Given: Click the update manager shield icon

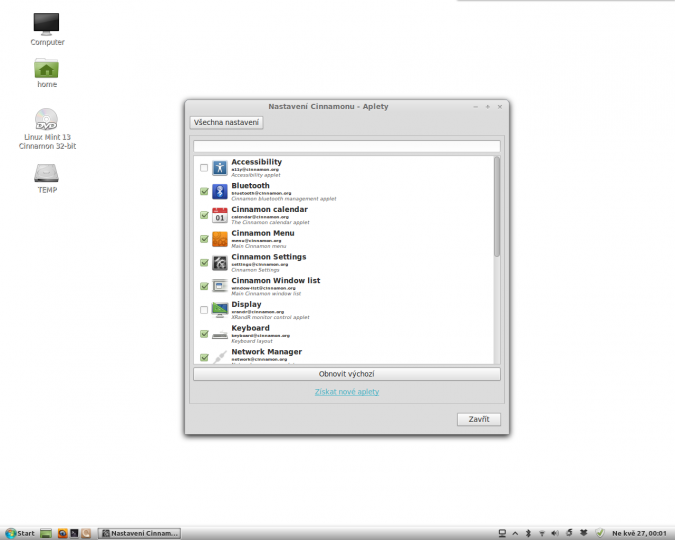Looking at the screenshot, I should tap(600, 533).
